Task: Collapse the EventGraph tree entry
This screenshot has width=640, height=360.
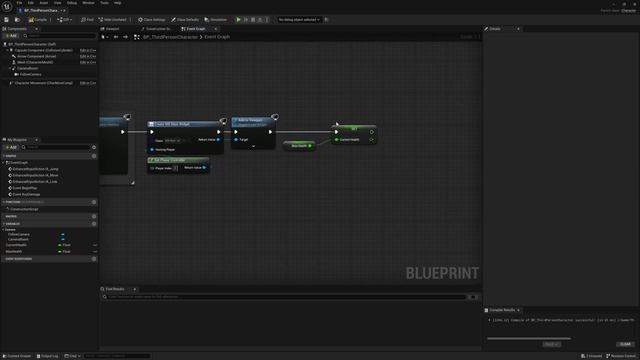Action: 4,162
